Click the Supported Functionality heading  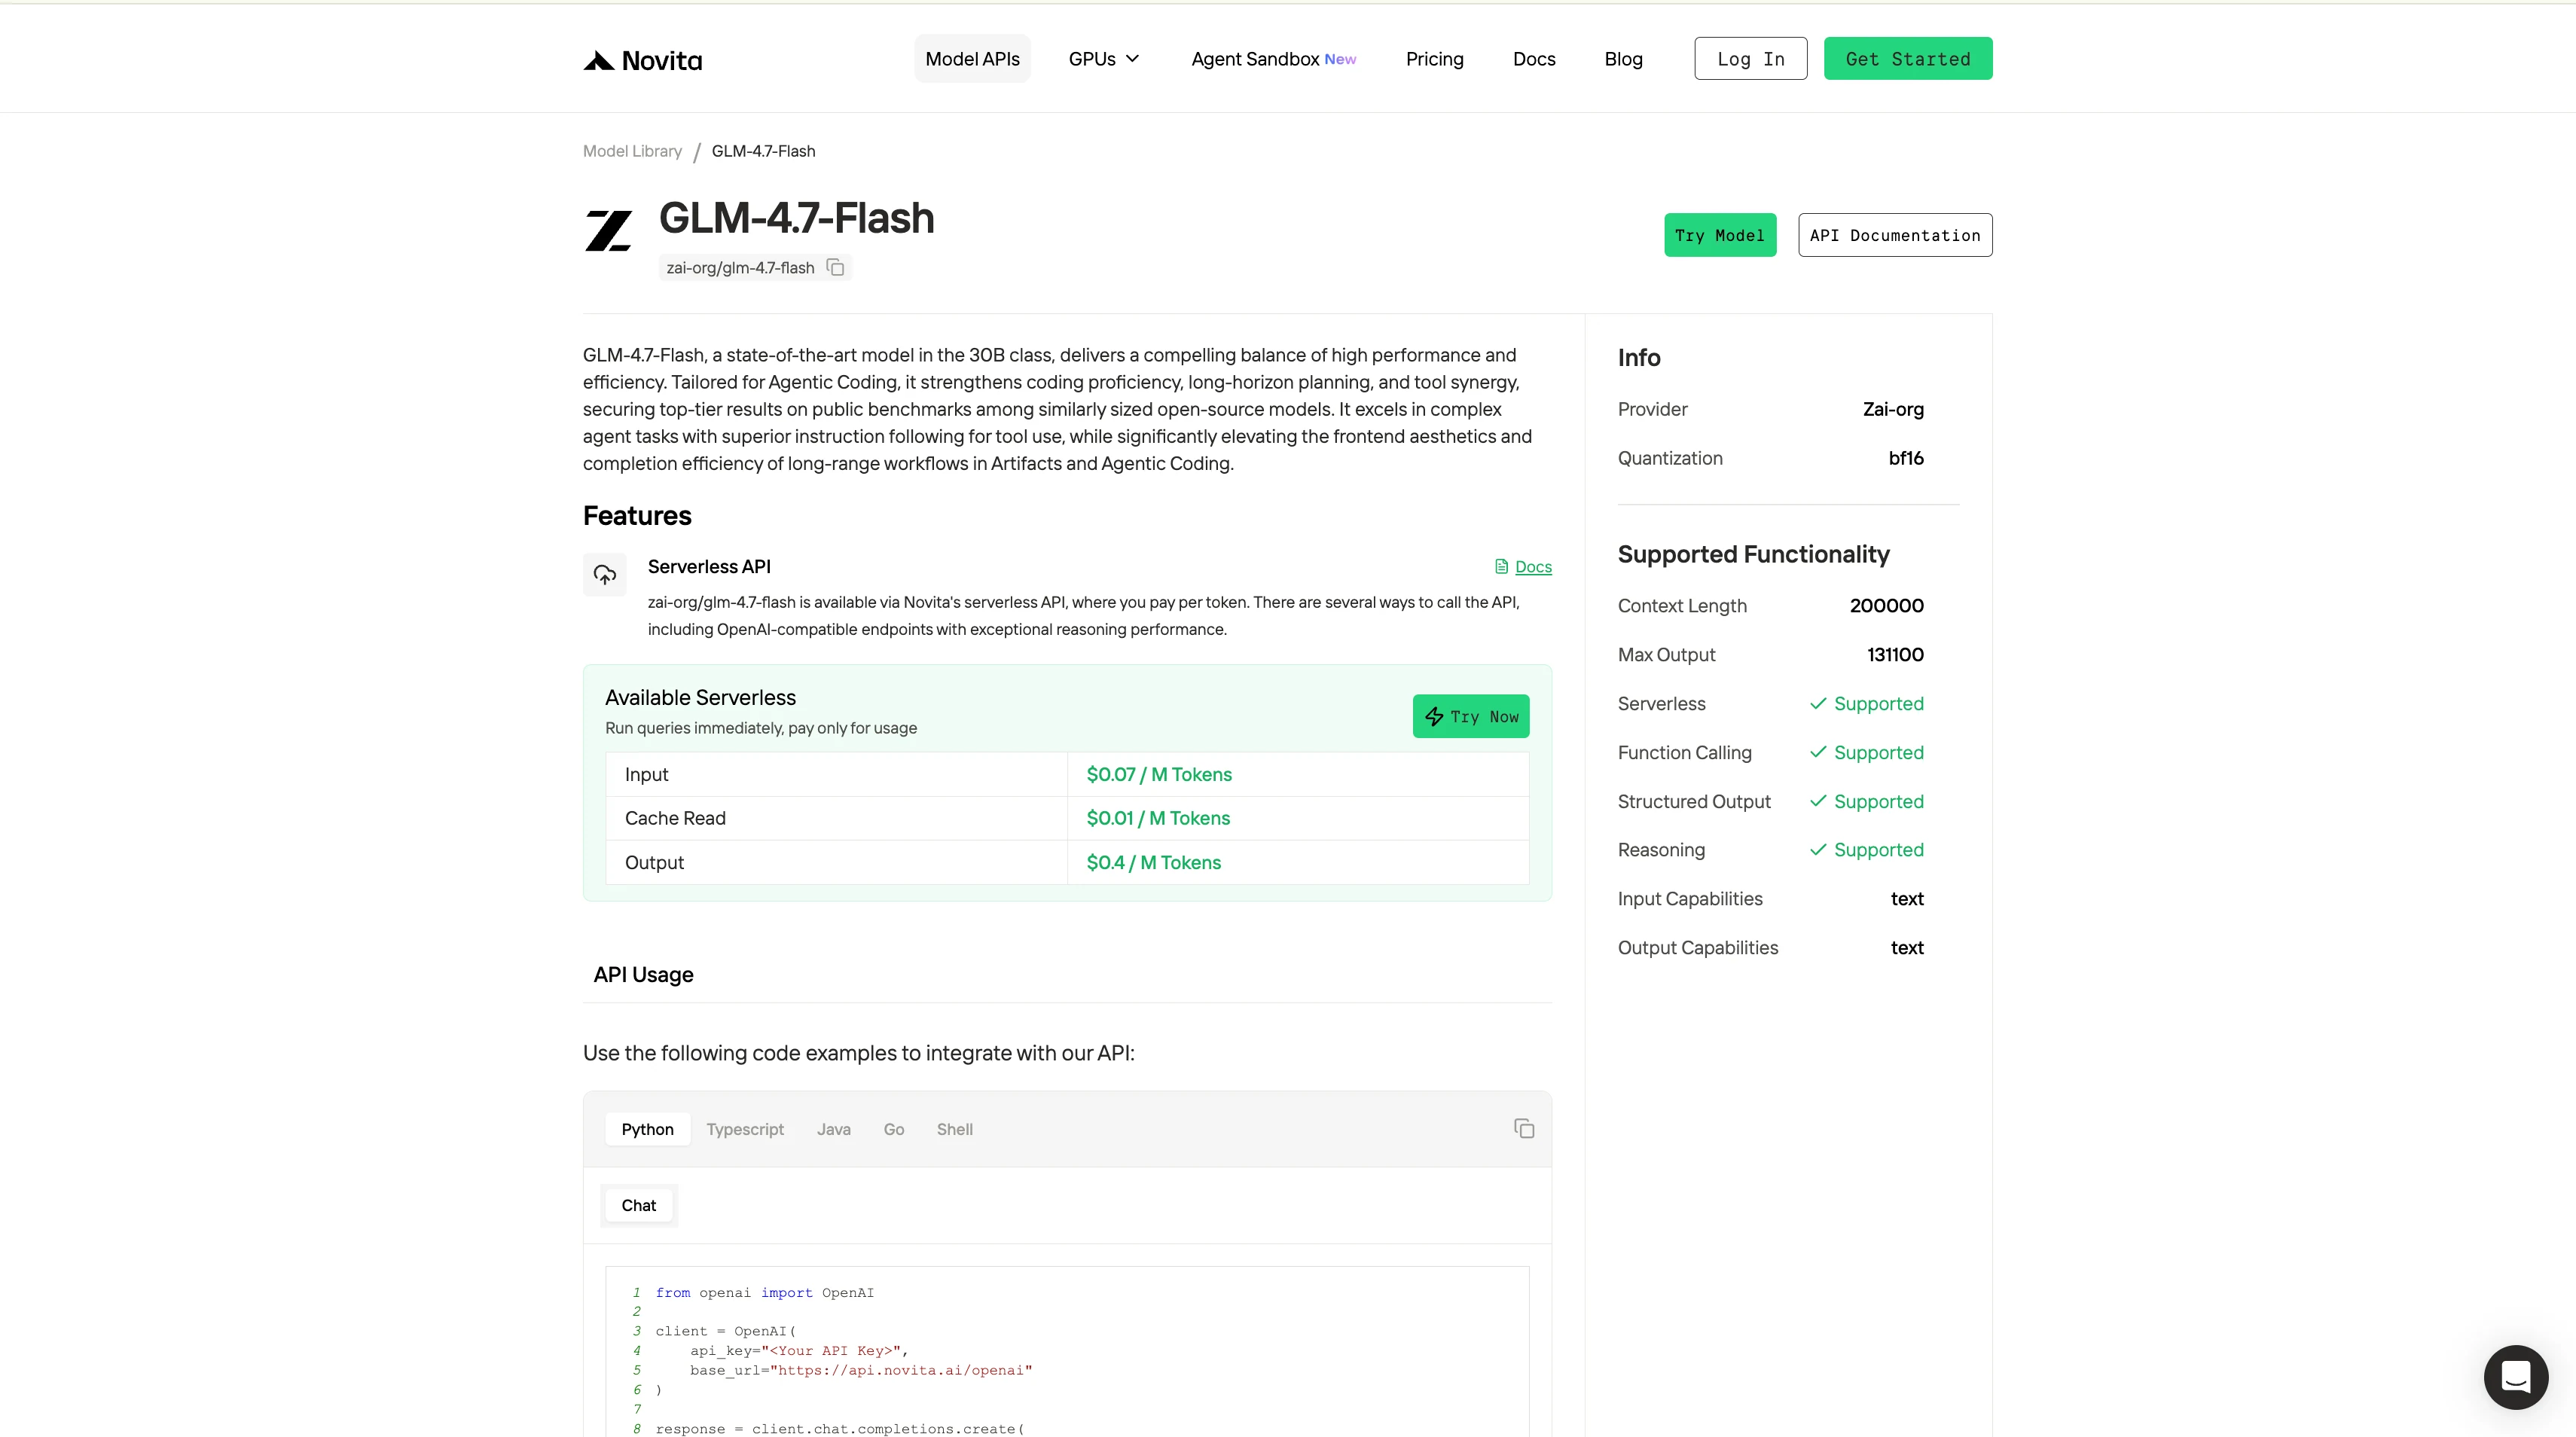[x=1753, y=554]
